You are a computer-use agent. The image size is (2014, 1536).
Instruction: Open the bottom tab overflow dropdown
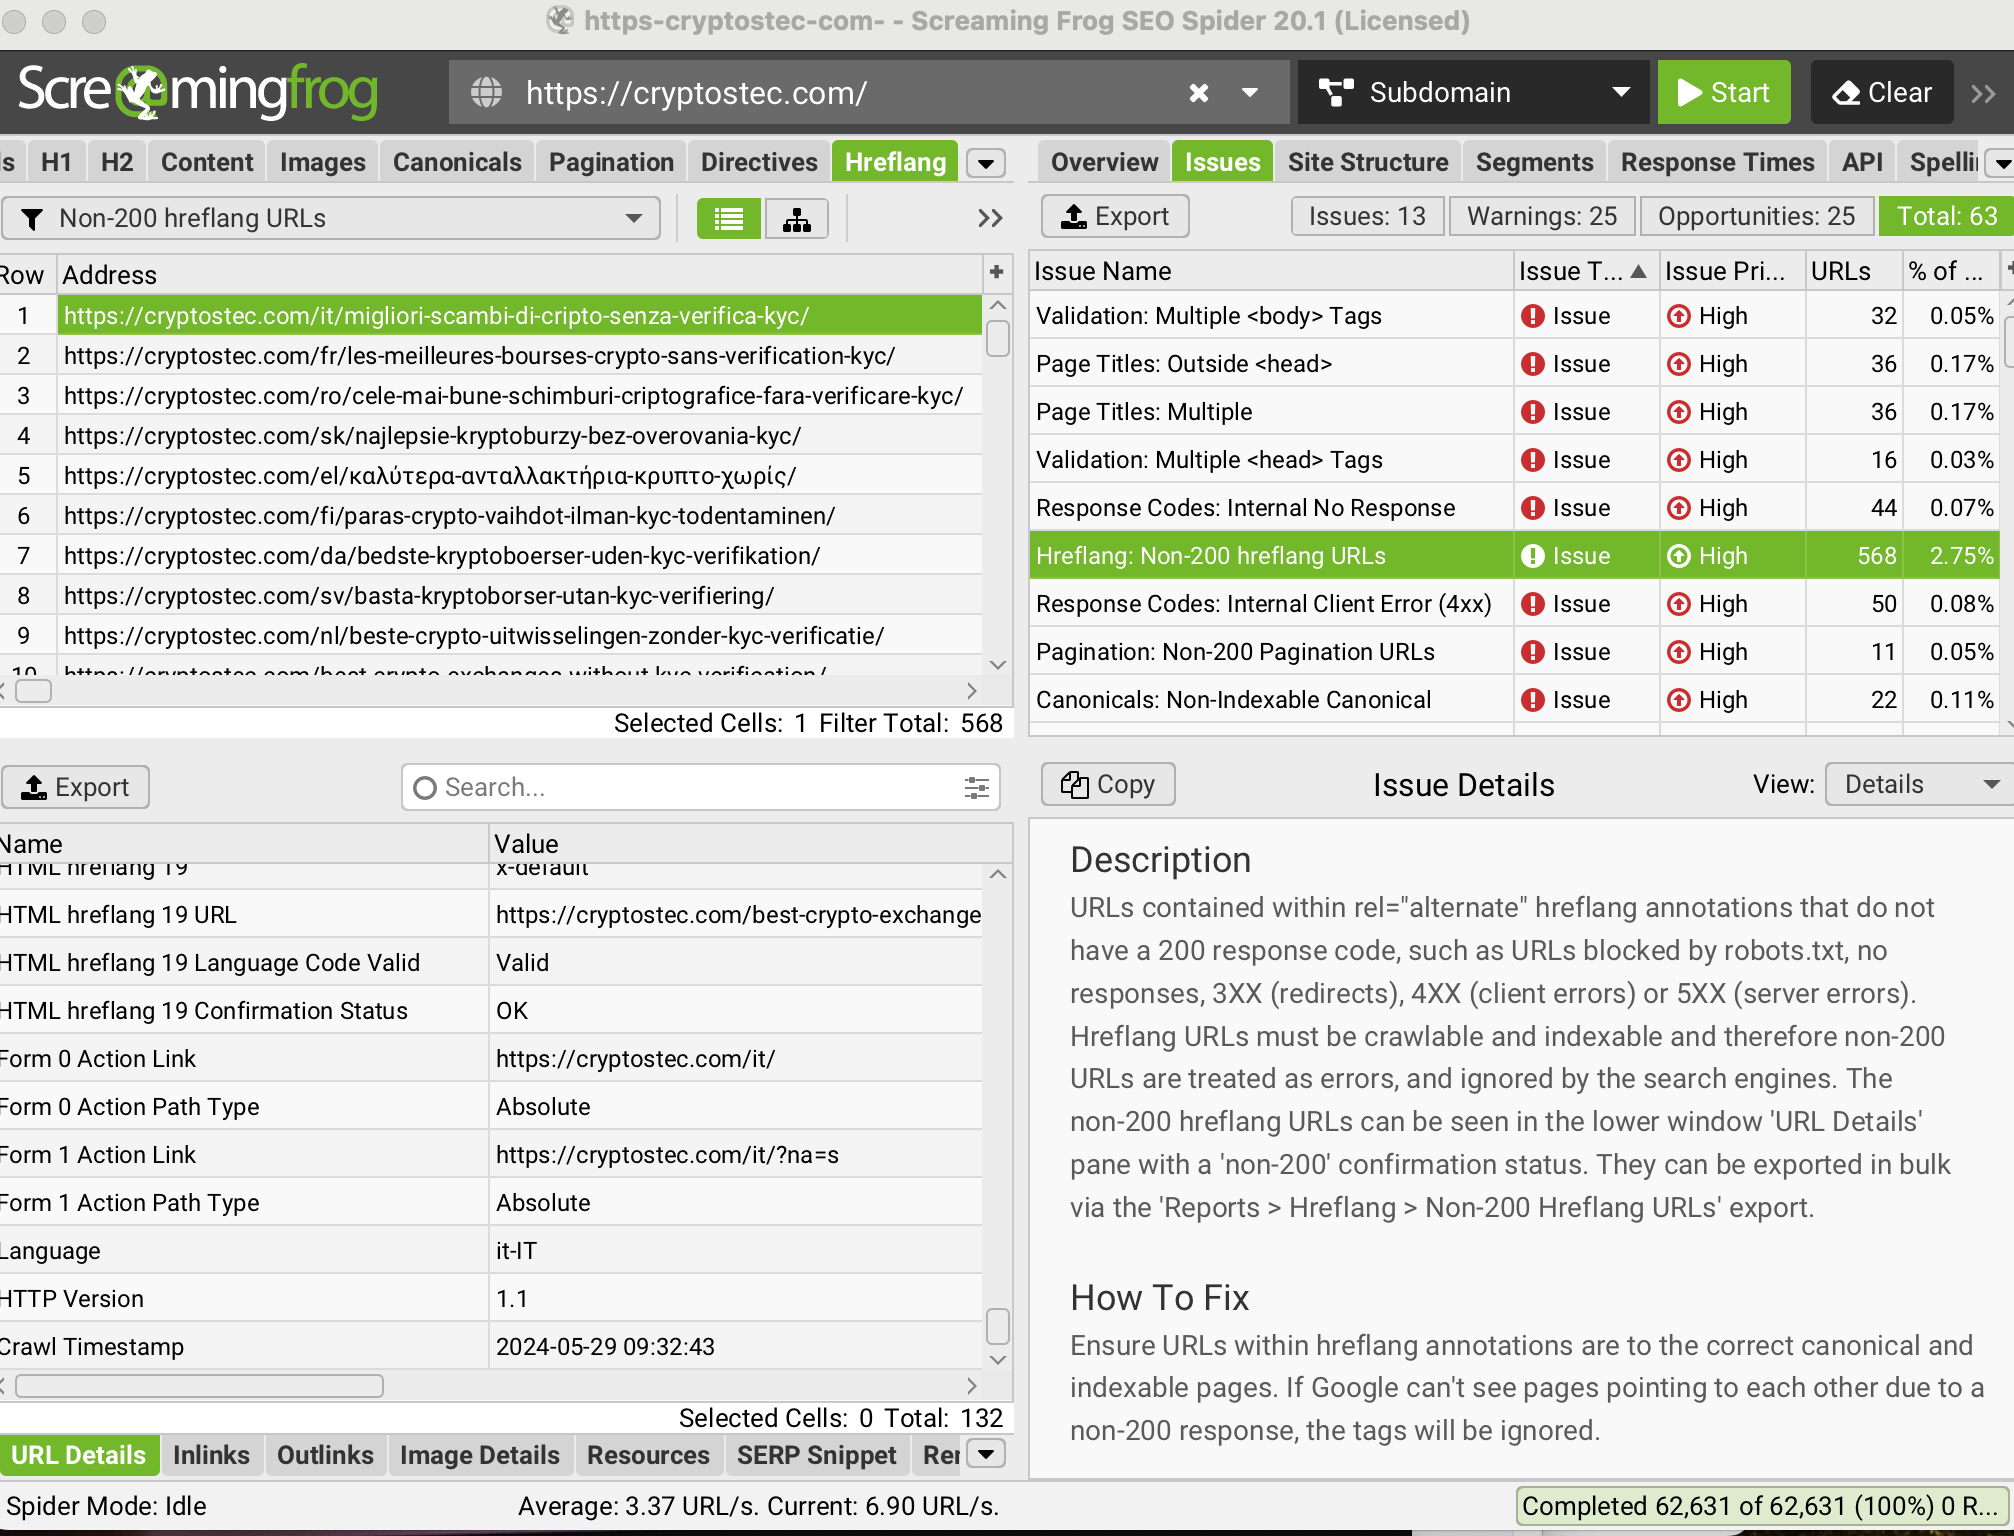987,1454
